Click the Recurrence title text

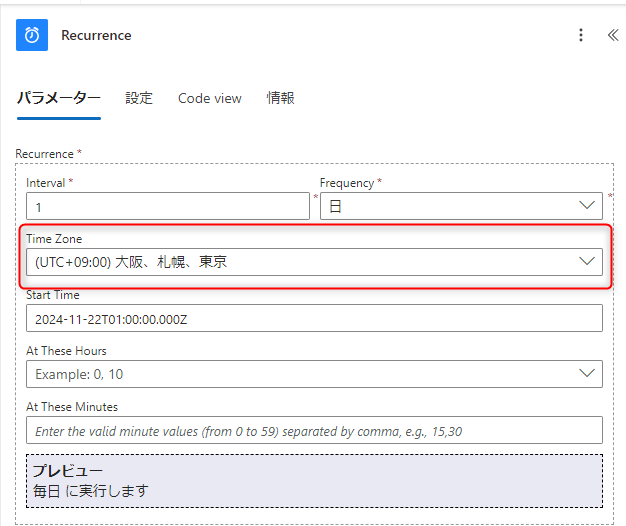(x=96, y=35)
